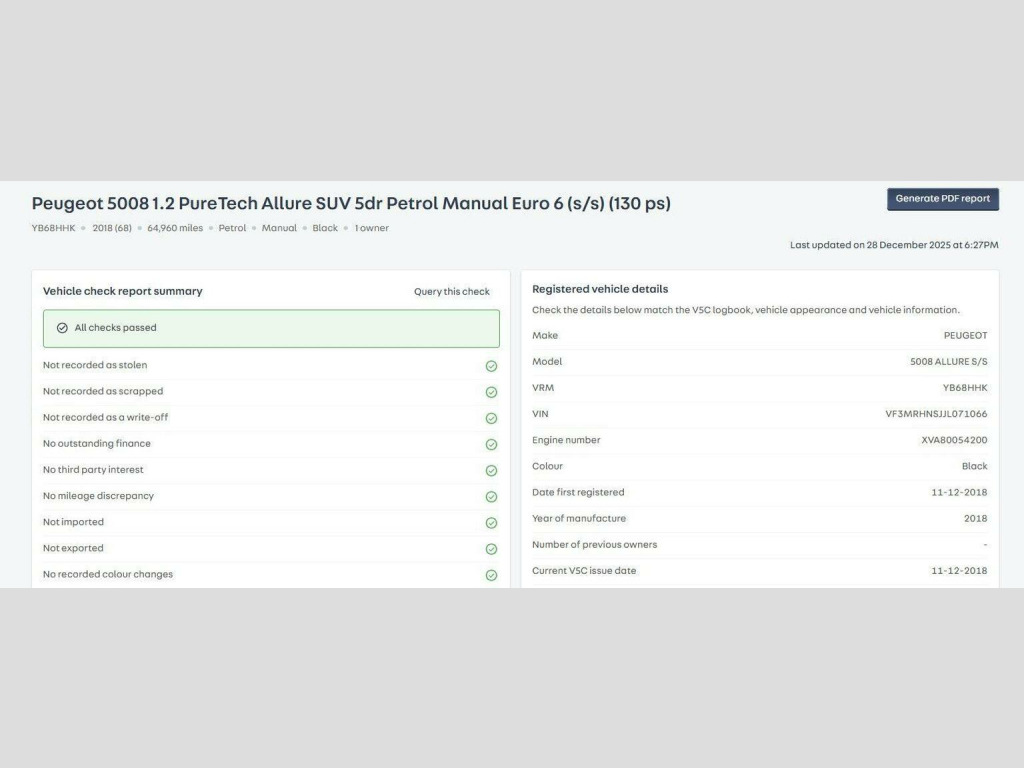Click the Not imported green tick icon
Viewport: 1024px width, 768px height.
pos(491,523)
